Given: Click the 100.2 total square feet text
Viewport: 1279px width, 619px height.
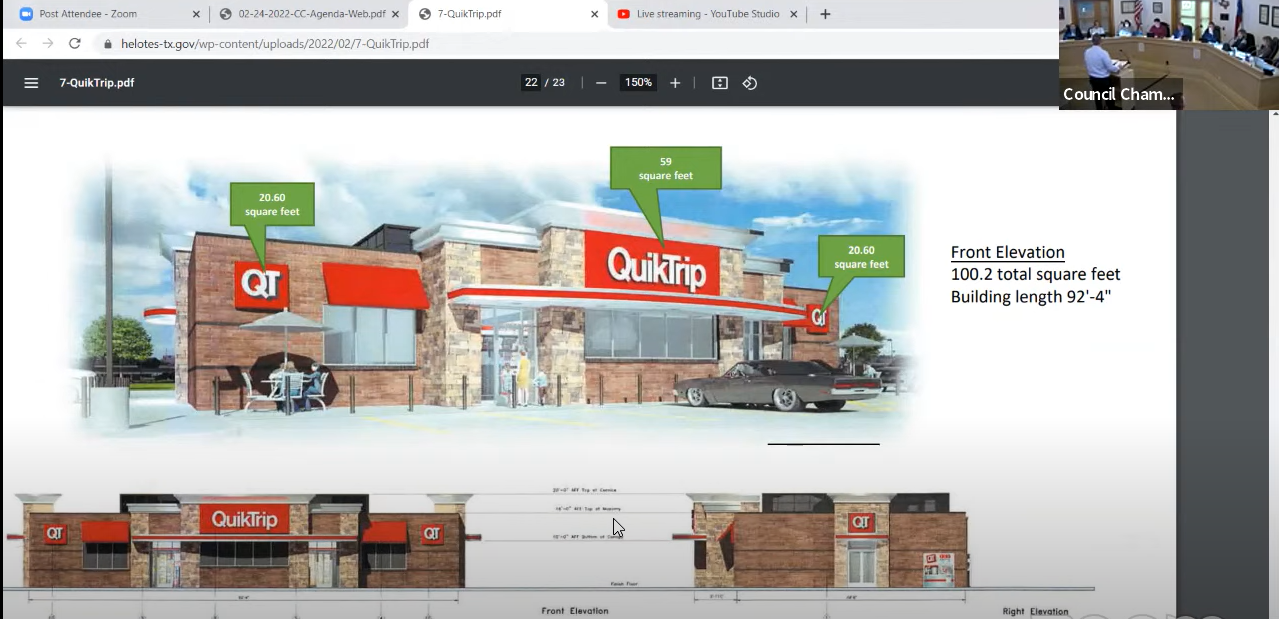Looking at the screenshot, I should tap(1035, 274).
